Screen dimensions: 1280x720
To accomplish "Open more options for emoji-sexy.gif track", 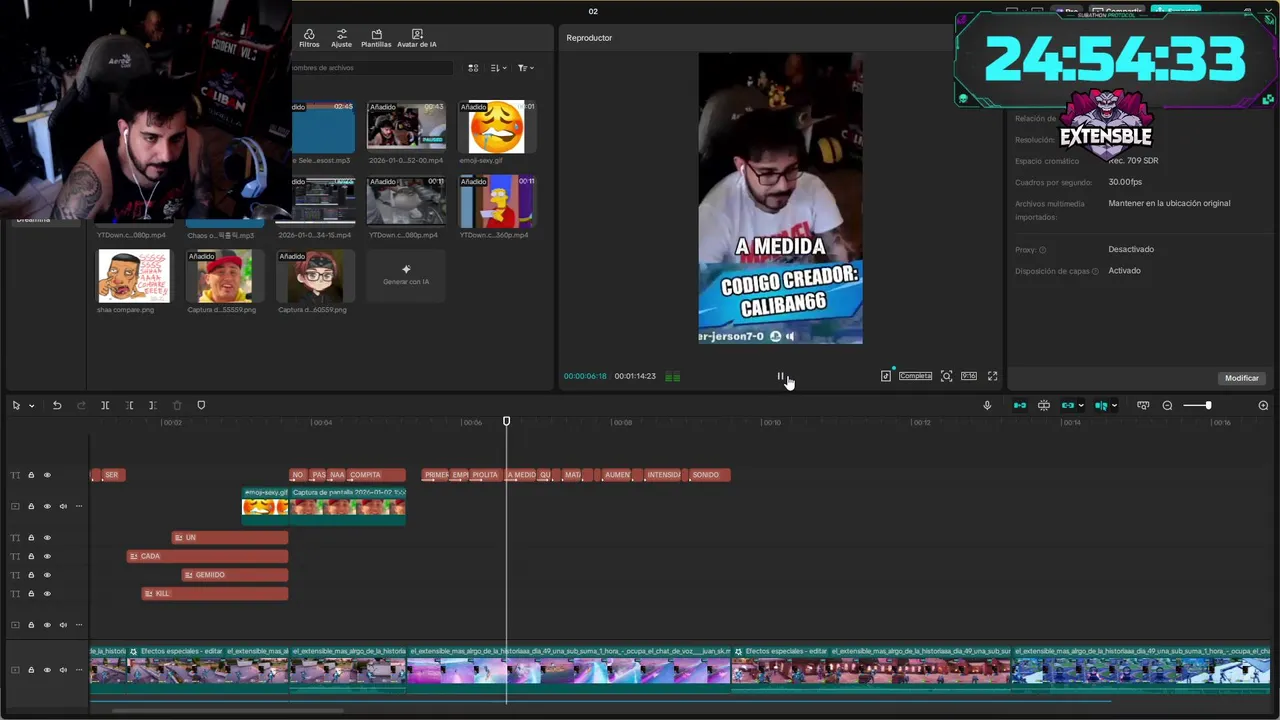I will point(79,506).
